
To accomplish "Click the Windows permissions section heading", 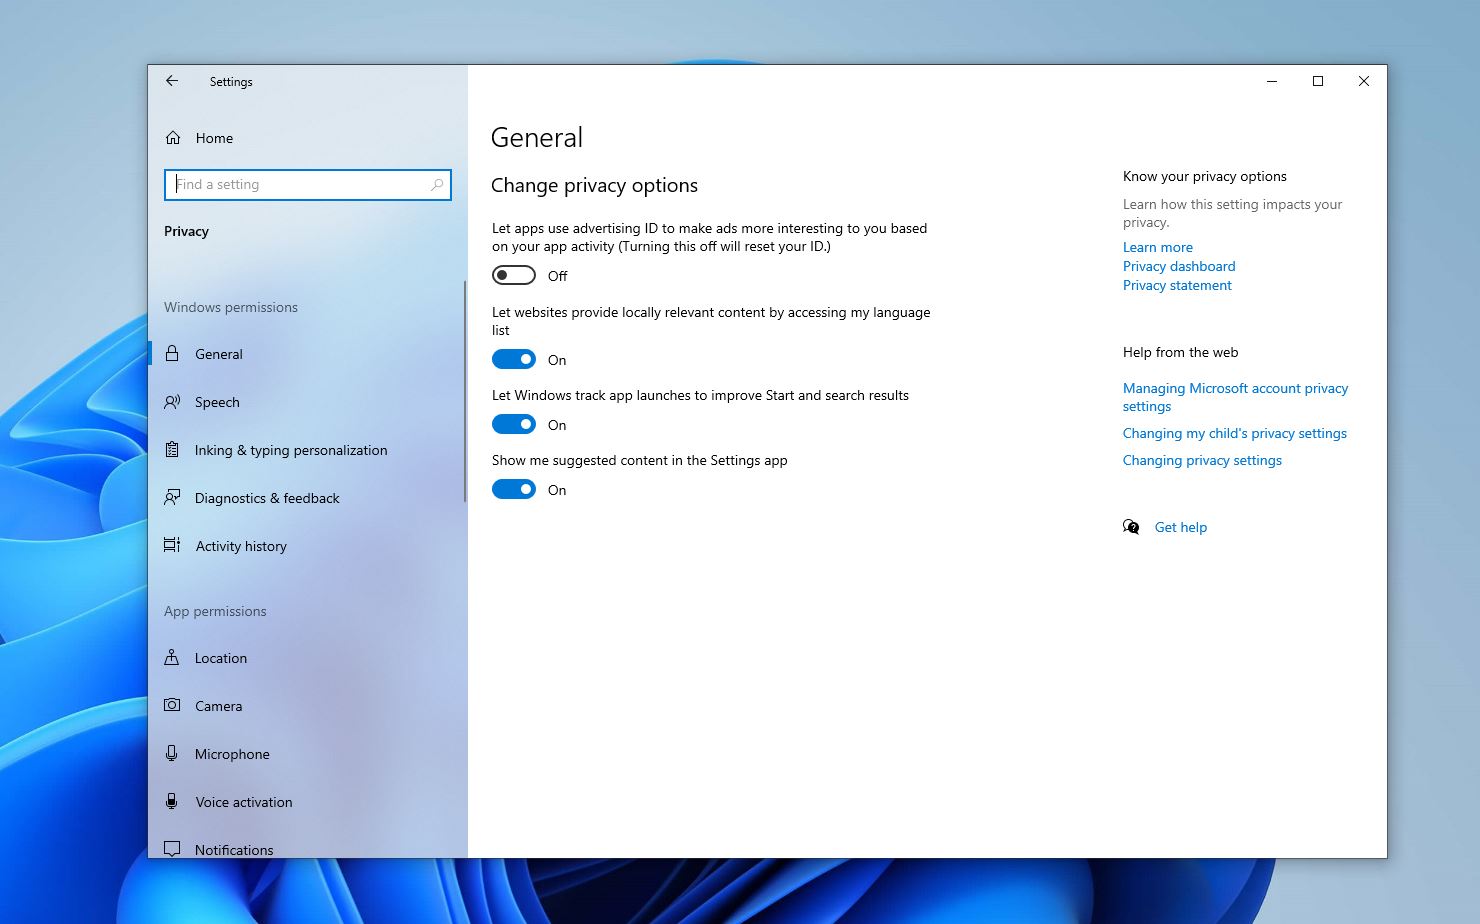I will point(231,307).
